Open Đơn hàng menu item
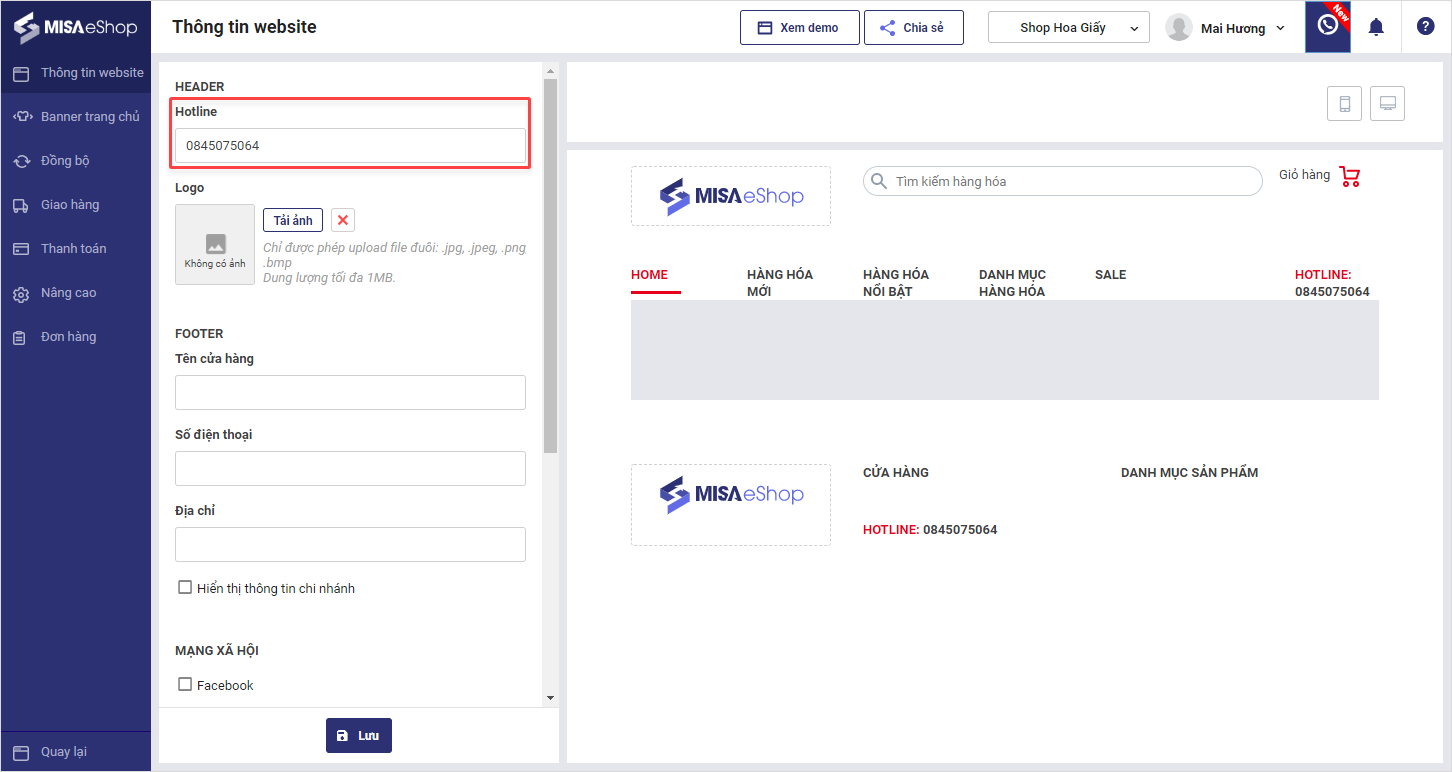The image size is (1452, 772). 76,337
